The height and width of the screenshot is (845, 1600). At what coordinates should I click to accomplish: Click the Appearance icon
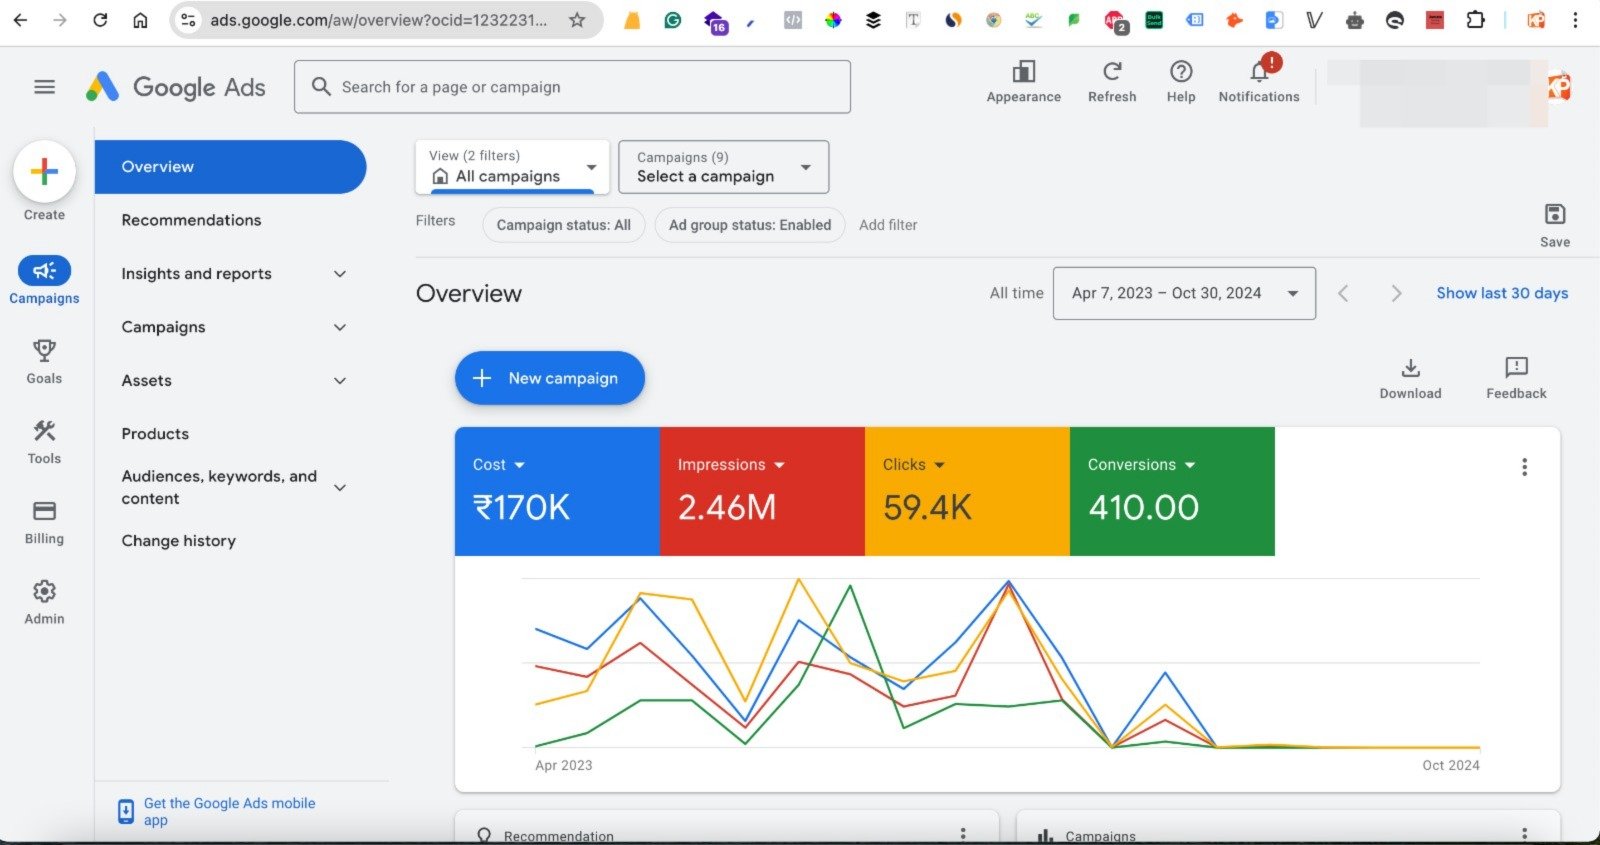click(1023, 73)
